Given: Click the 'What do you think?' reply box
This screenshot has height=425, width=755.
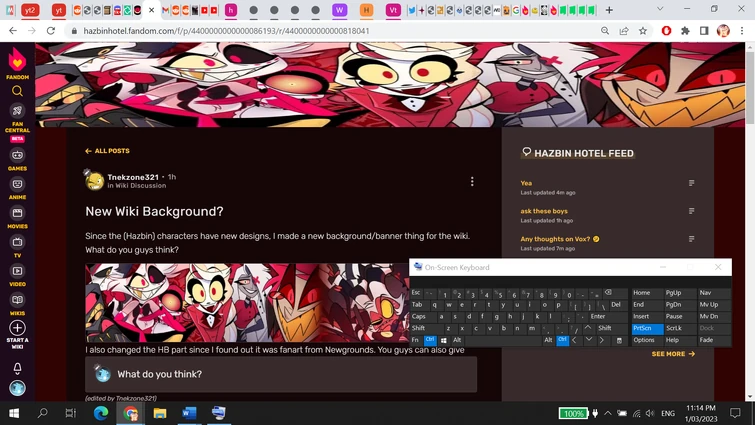Looking at the screenshot, I should pos(281,374).
